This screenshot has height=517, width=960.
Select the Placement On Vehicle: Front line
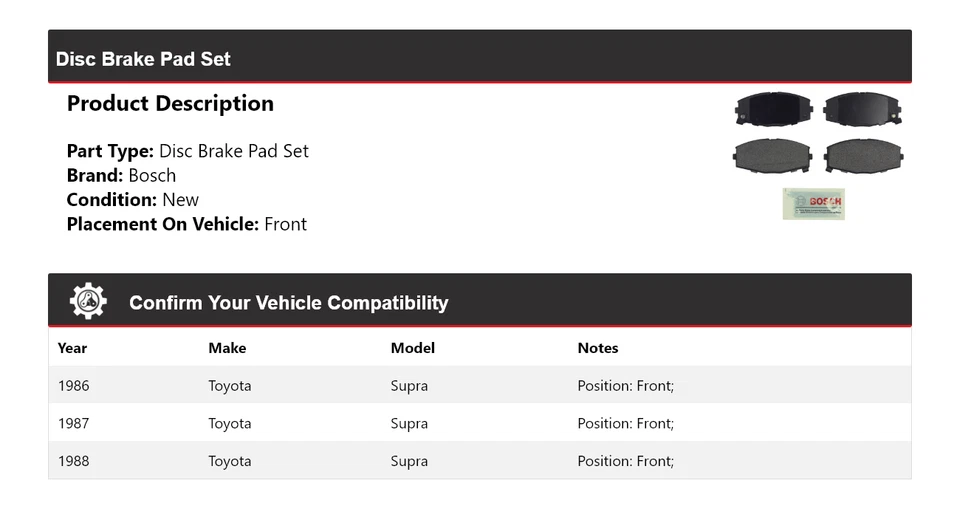(x=186, y=224)
